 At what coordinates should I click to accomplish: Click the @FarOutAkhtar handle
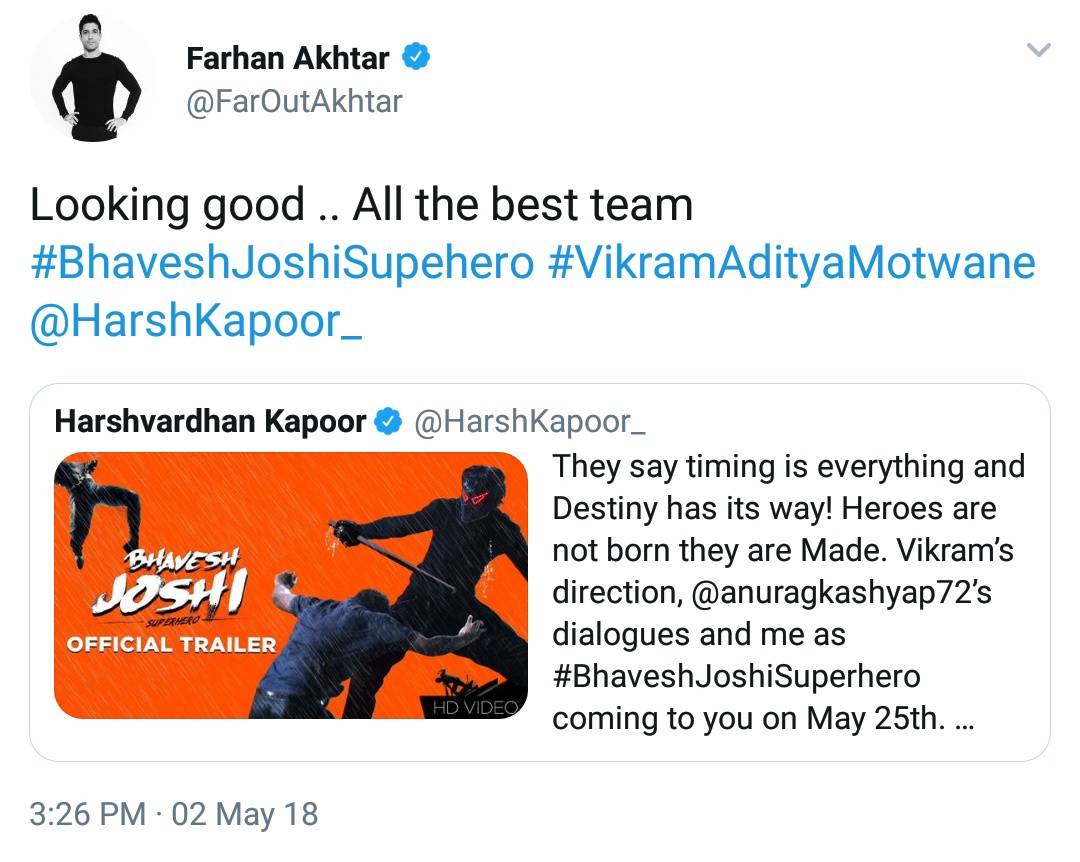(x=294, y=101)
